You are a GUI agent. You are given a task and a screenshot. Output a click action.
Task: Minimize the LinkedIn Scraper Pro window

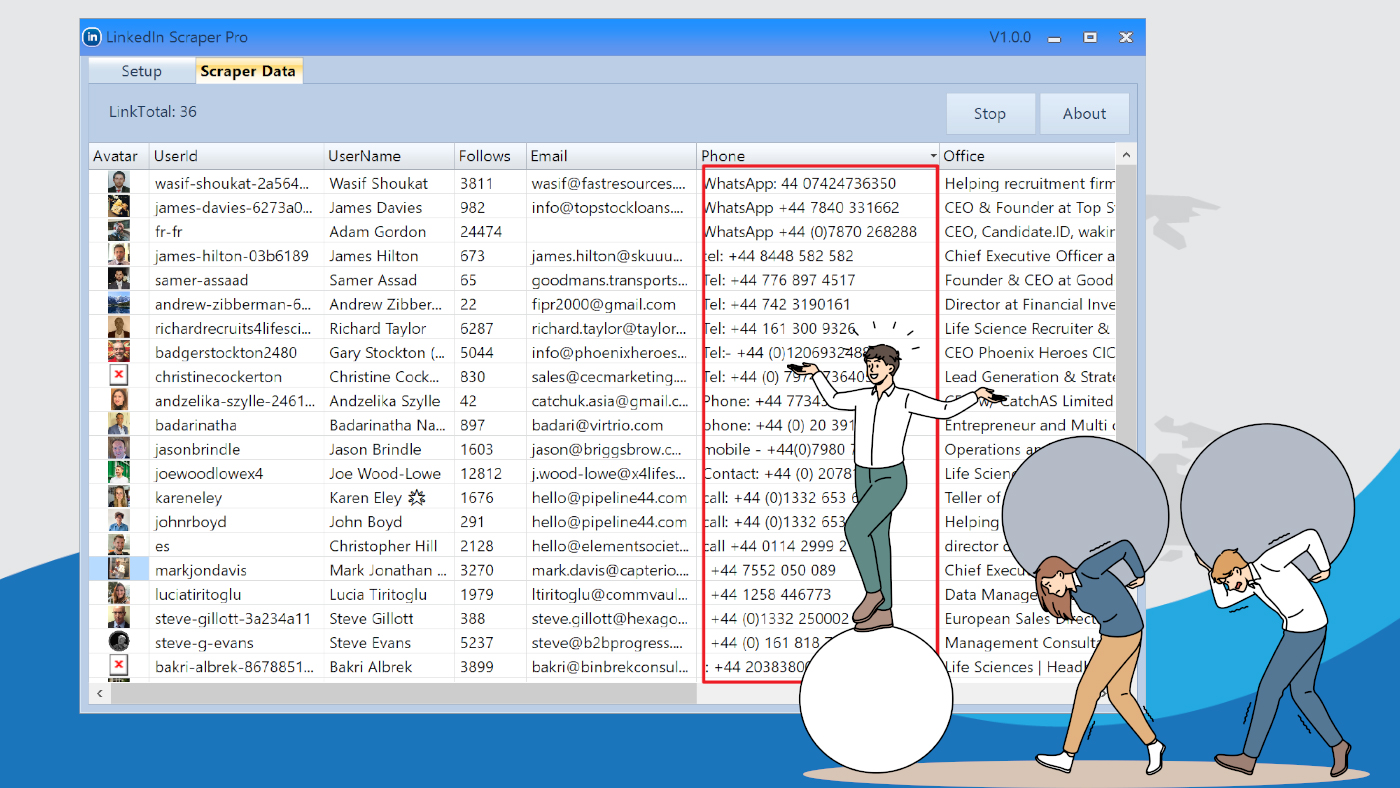(1054, 38)
